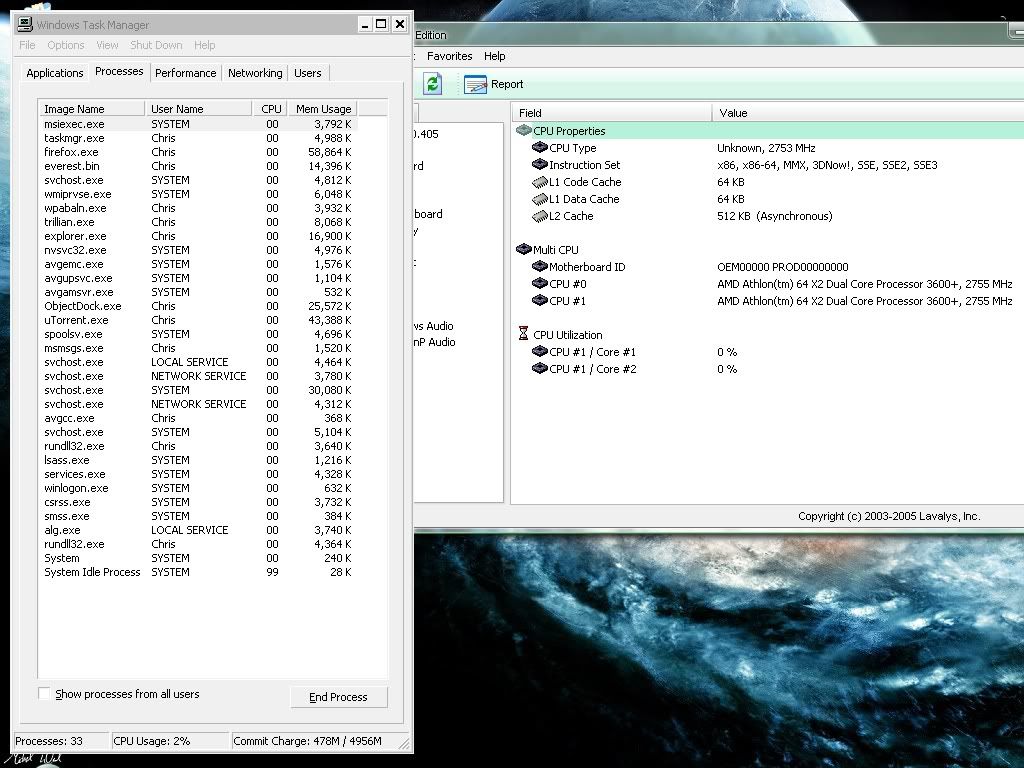This screenshot has height=768, width=1024.
Task: Sort processes by Image Name column
Action: [x=92, y=108]
